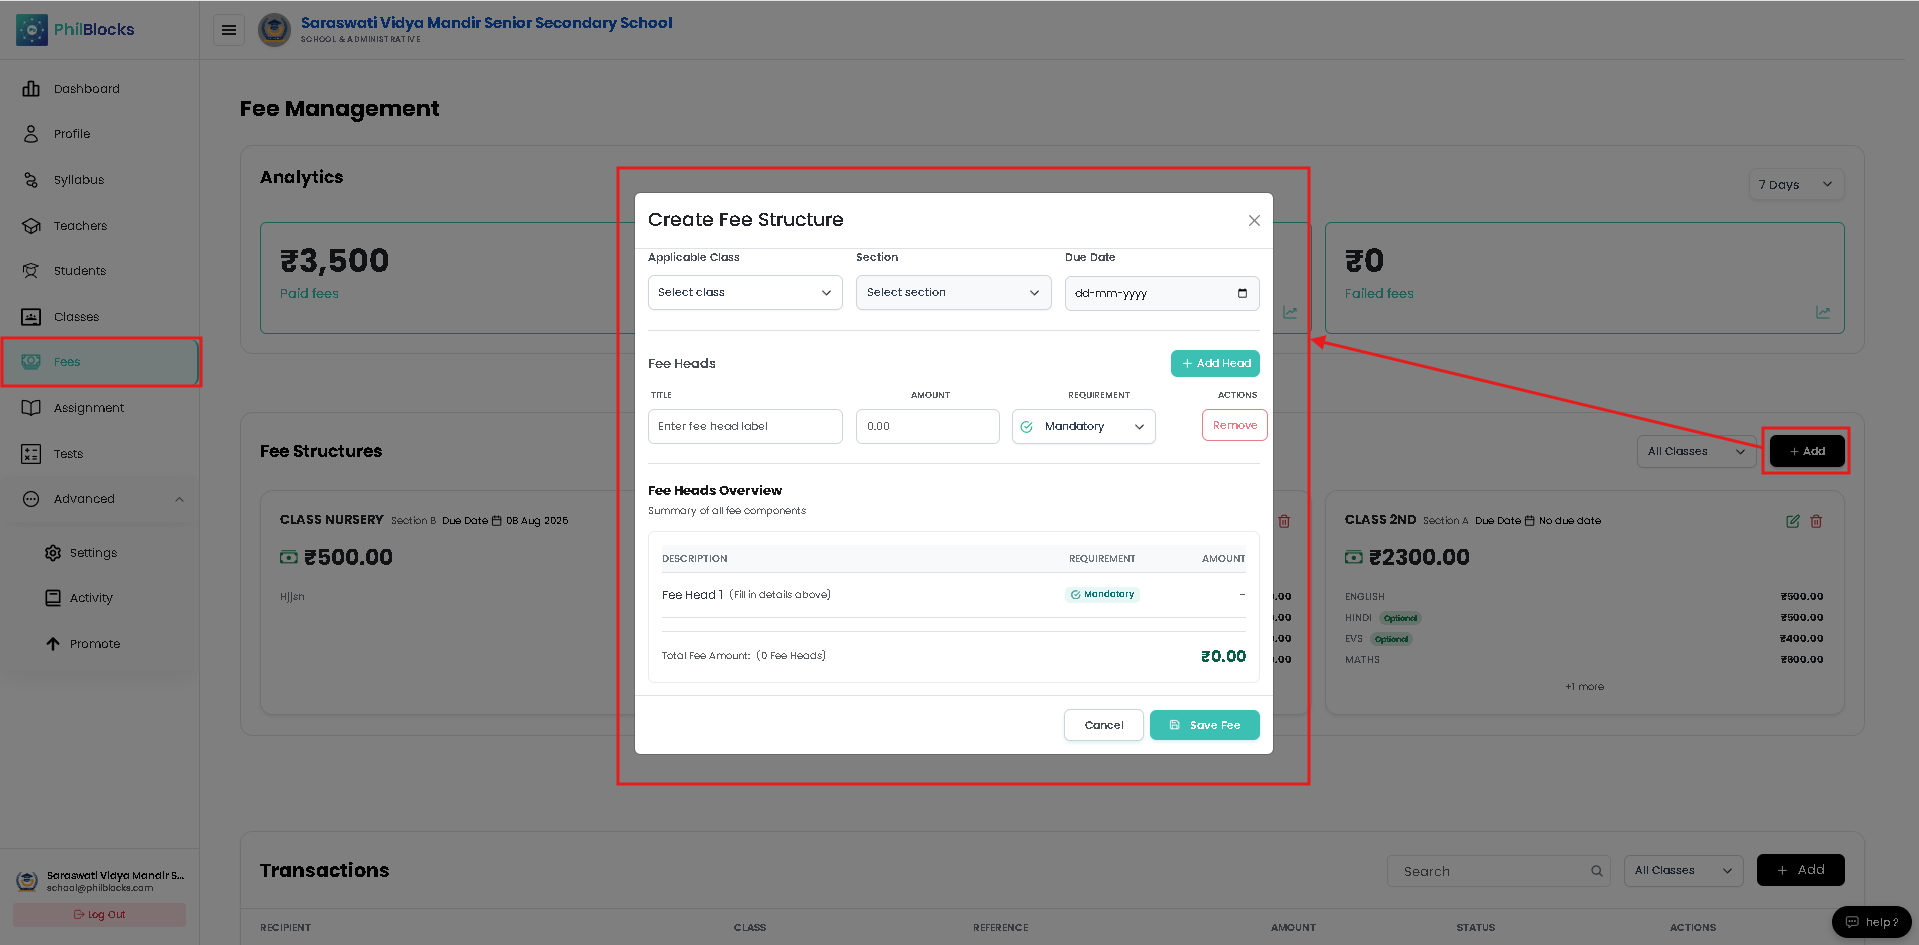This screenshot has width=1919, height=945.
Task: Click the hamburger menu icon in header
Action: click(x=229, y=30)
